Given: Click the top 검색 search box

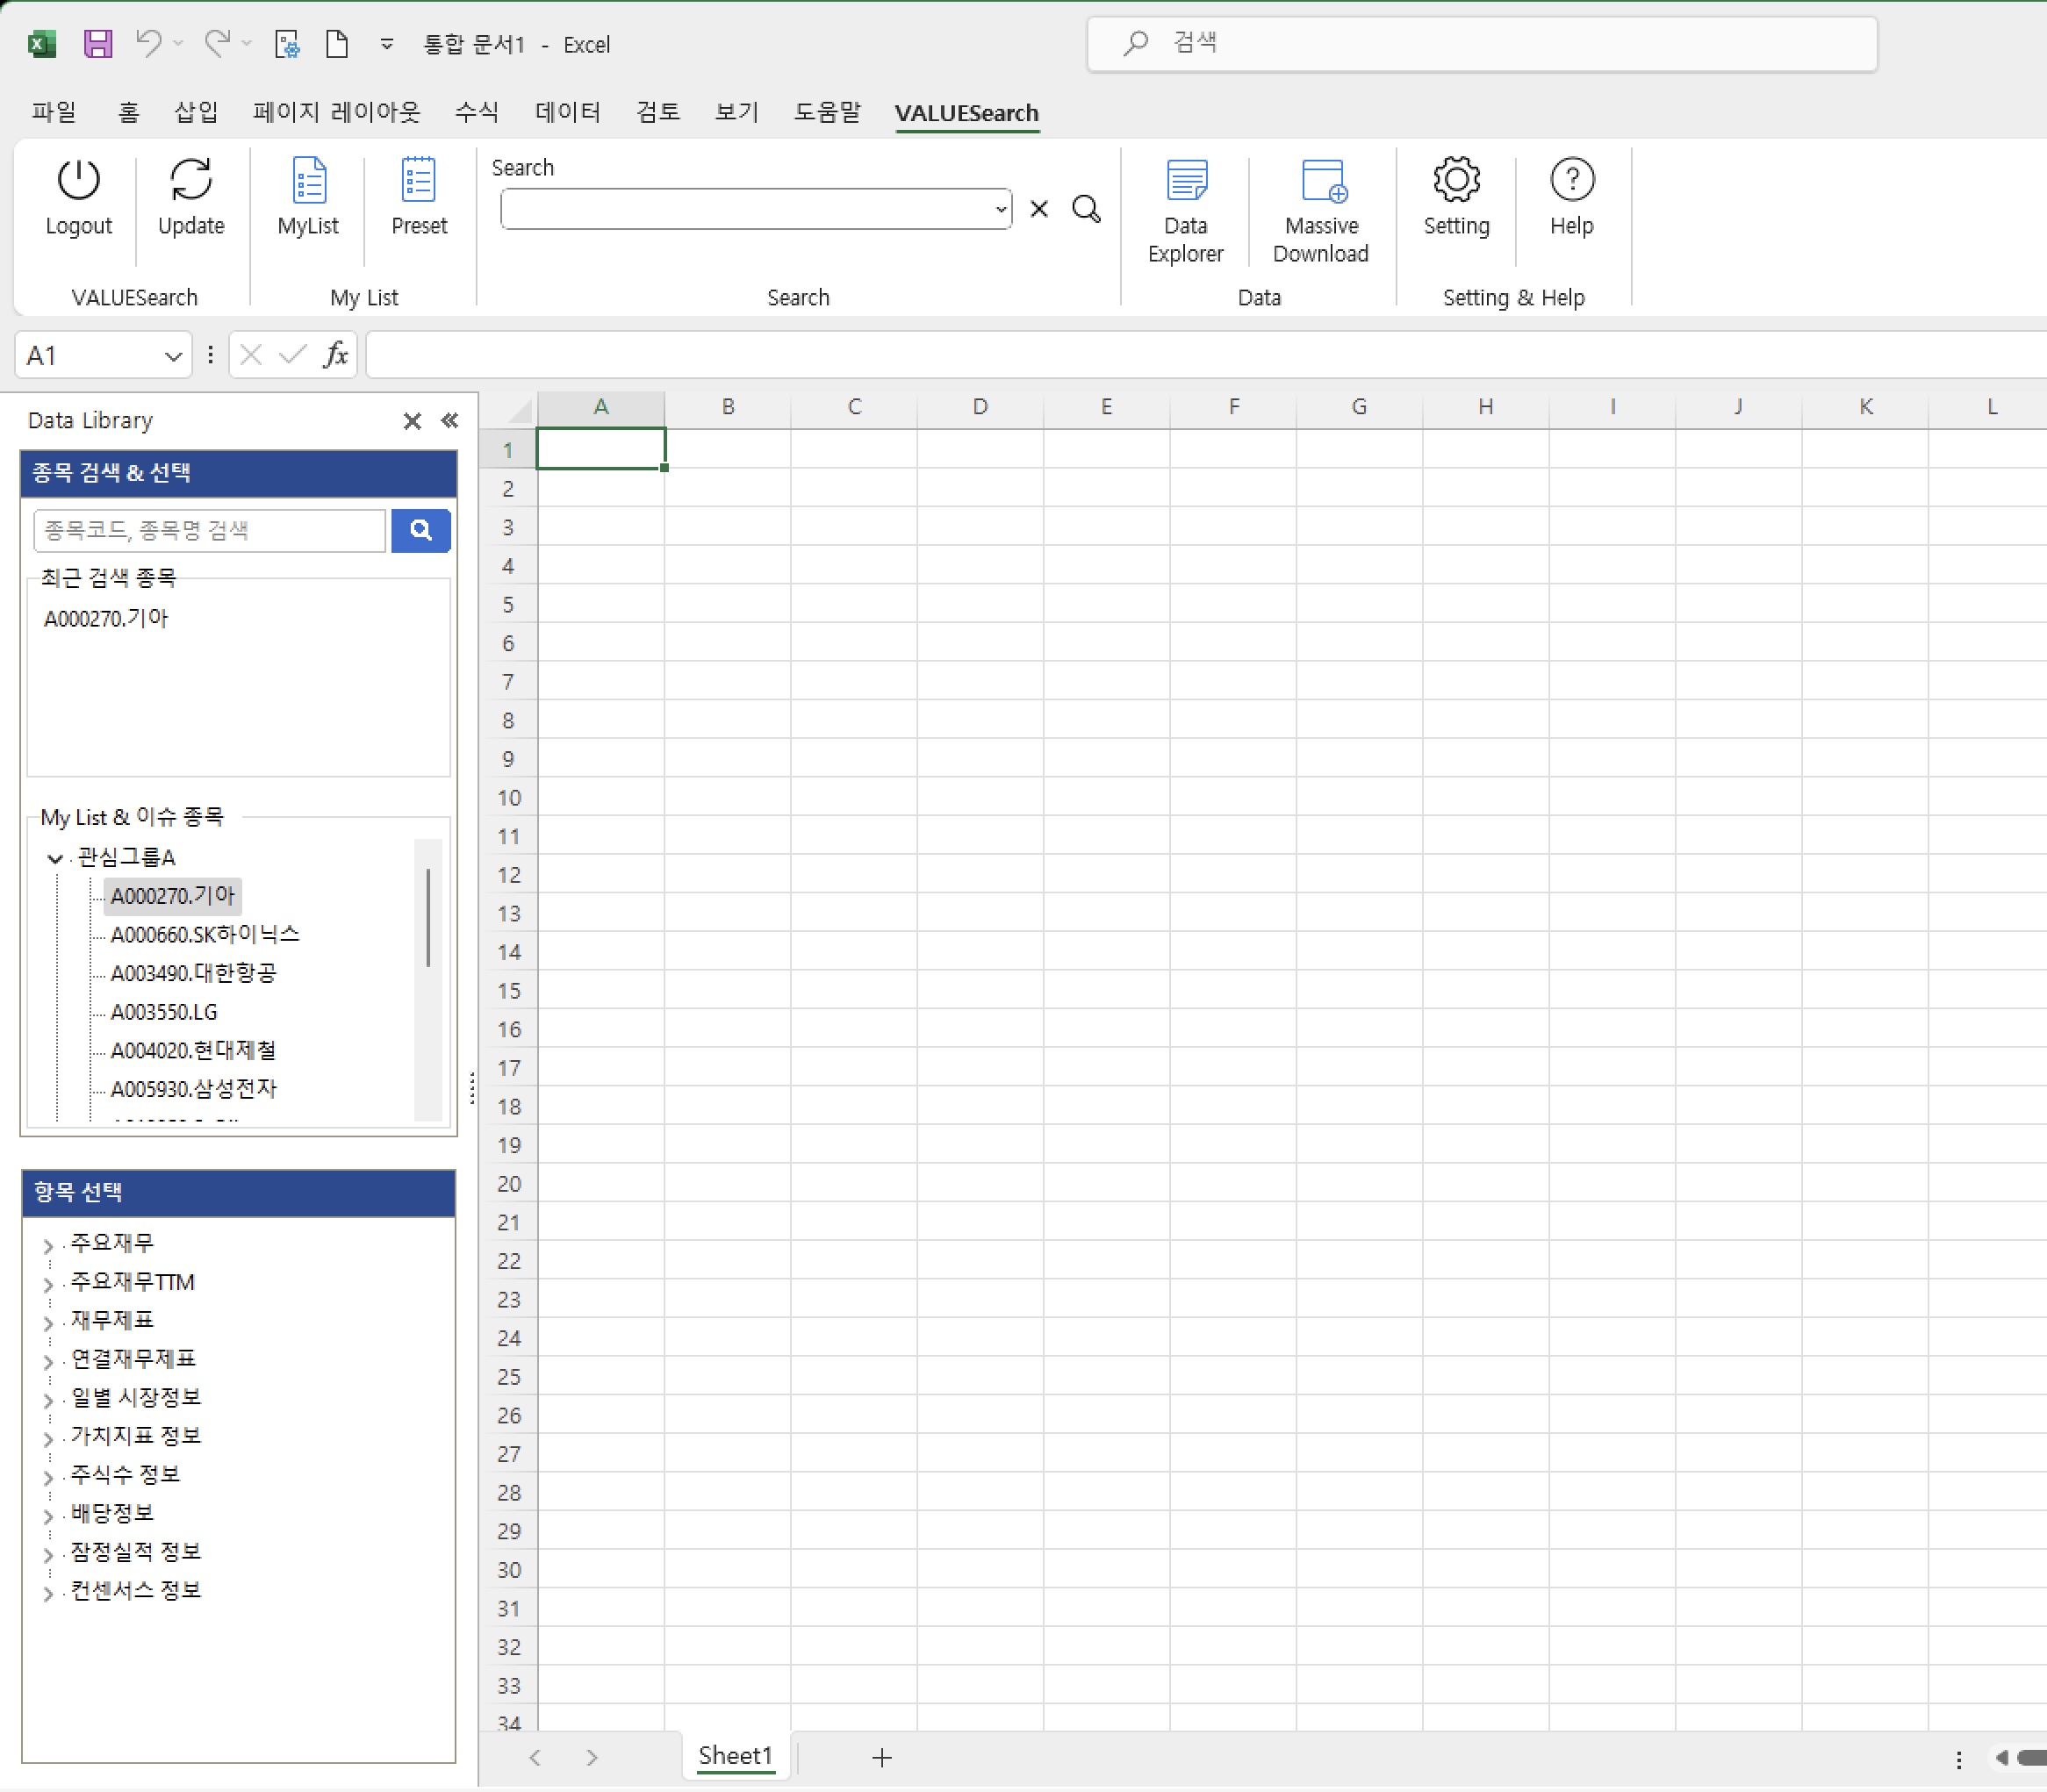Looking at the screenshot, I should pos(1482,43).
